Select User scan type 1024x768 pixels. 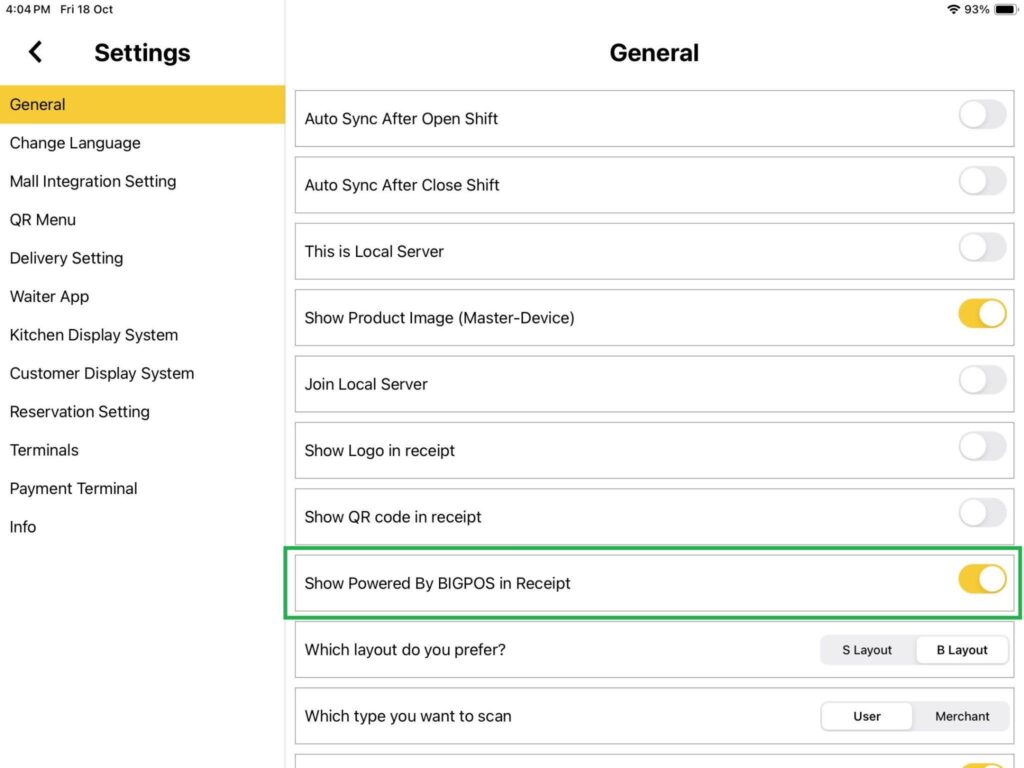[867, 716]
